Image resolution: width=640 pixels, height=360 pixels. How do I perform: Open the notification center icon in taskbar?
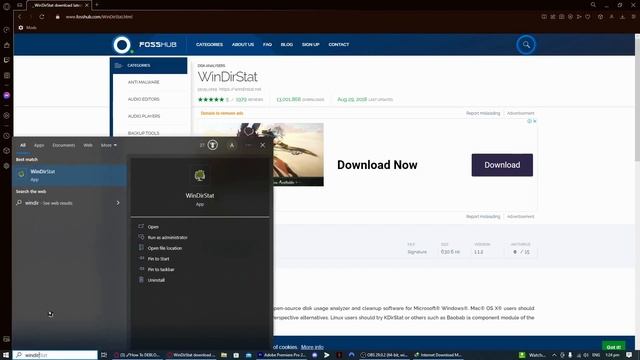pyautogui.click(x=629, y=355)
